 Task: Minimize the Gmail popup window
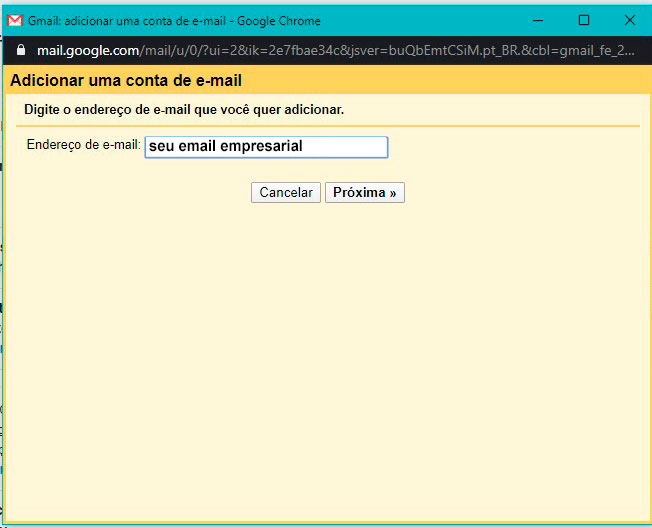point(540,21)
